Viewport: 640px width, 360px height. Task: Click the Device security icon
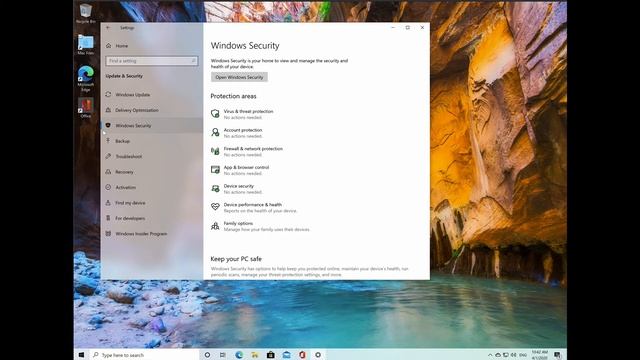[215, 189]
